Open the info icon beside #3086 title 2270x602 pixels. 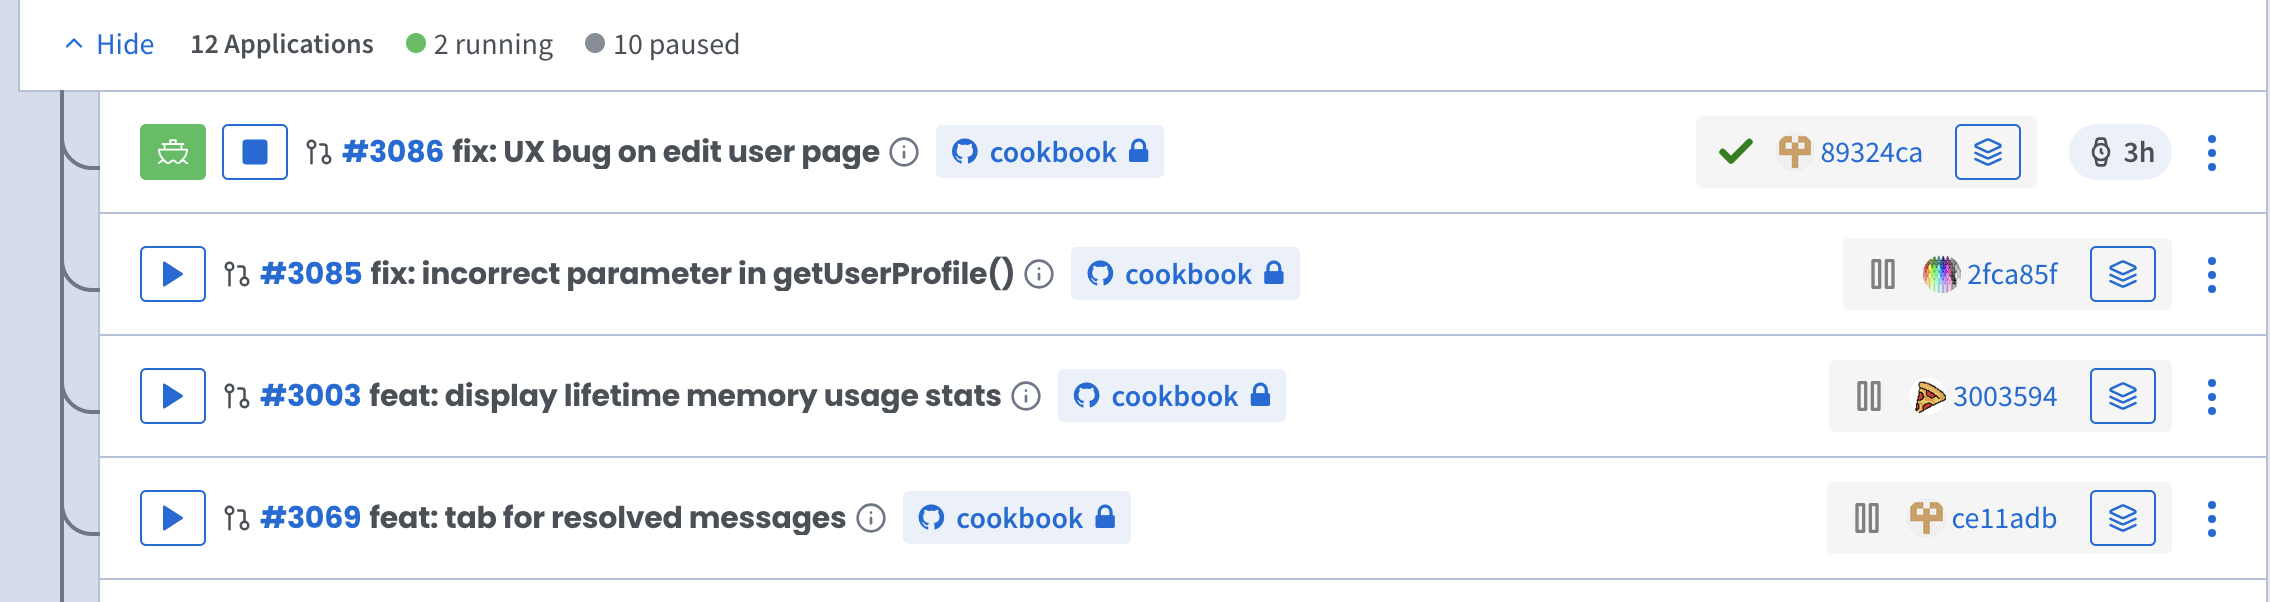point(904,152)
